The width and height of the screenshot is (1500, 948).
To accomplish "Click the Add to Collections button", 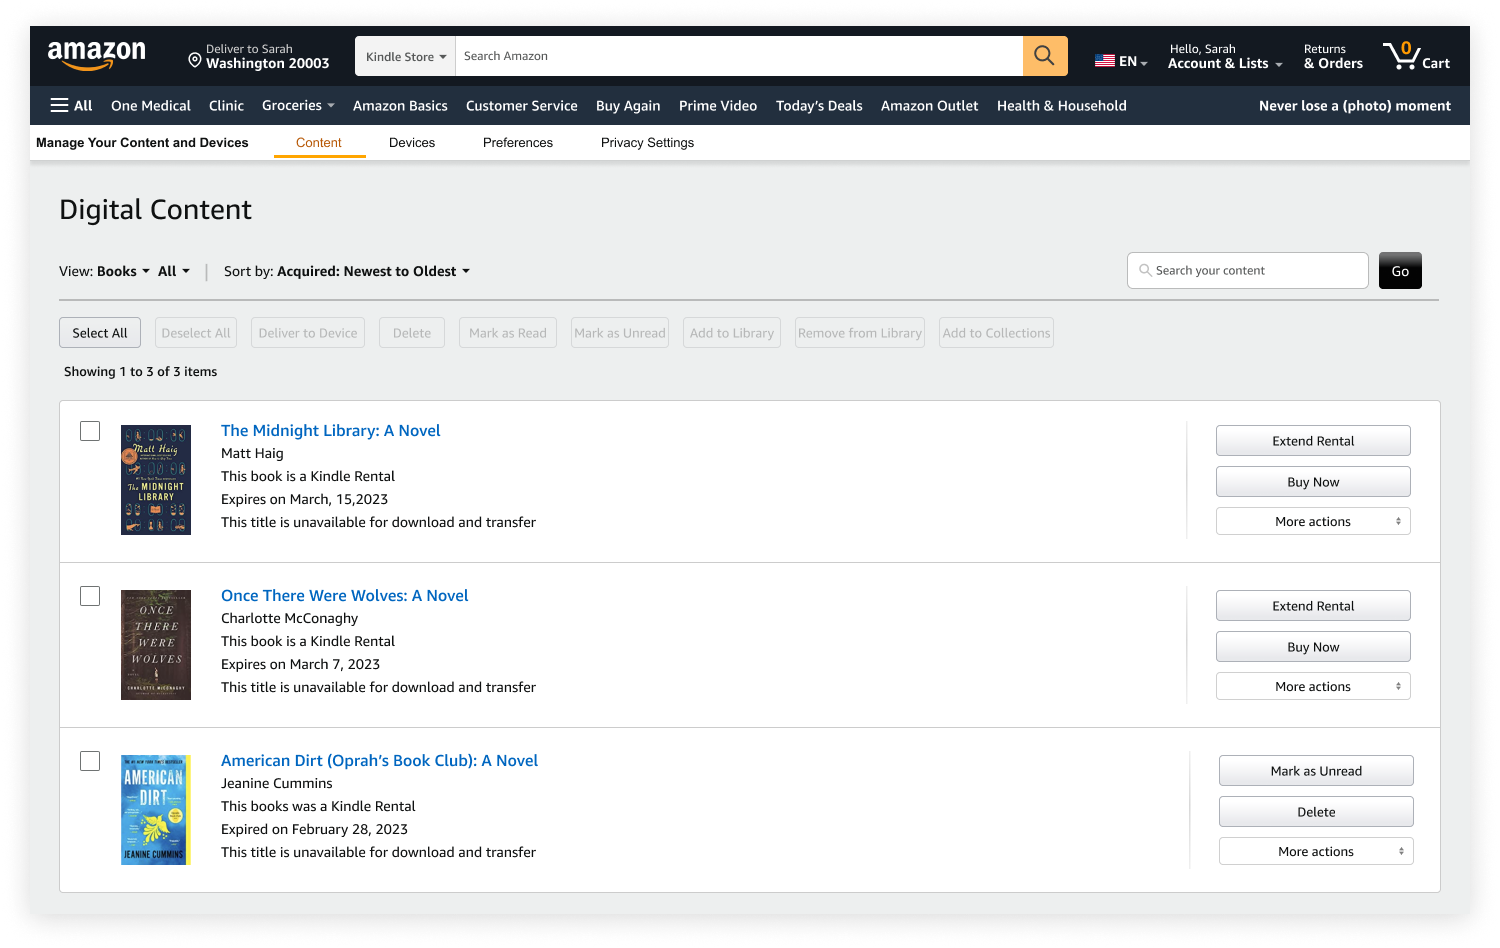I will (x=997, y=333).
